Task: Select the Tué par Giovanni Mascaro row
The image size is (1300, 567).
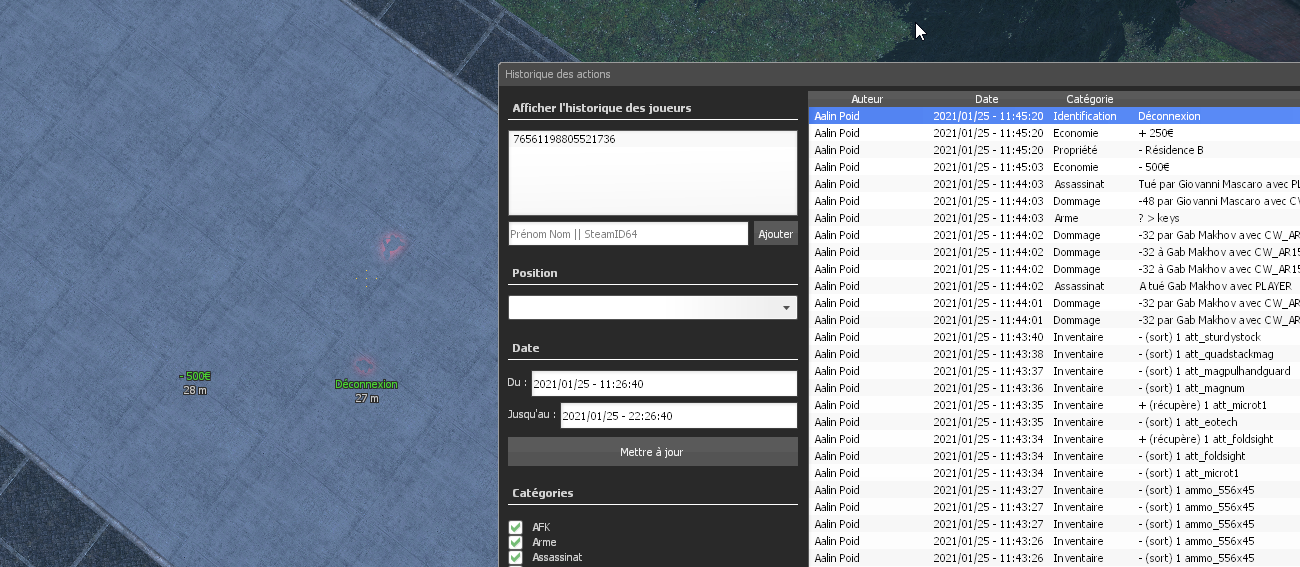Action: pyautogui.click(x=1054, y=184)
